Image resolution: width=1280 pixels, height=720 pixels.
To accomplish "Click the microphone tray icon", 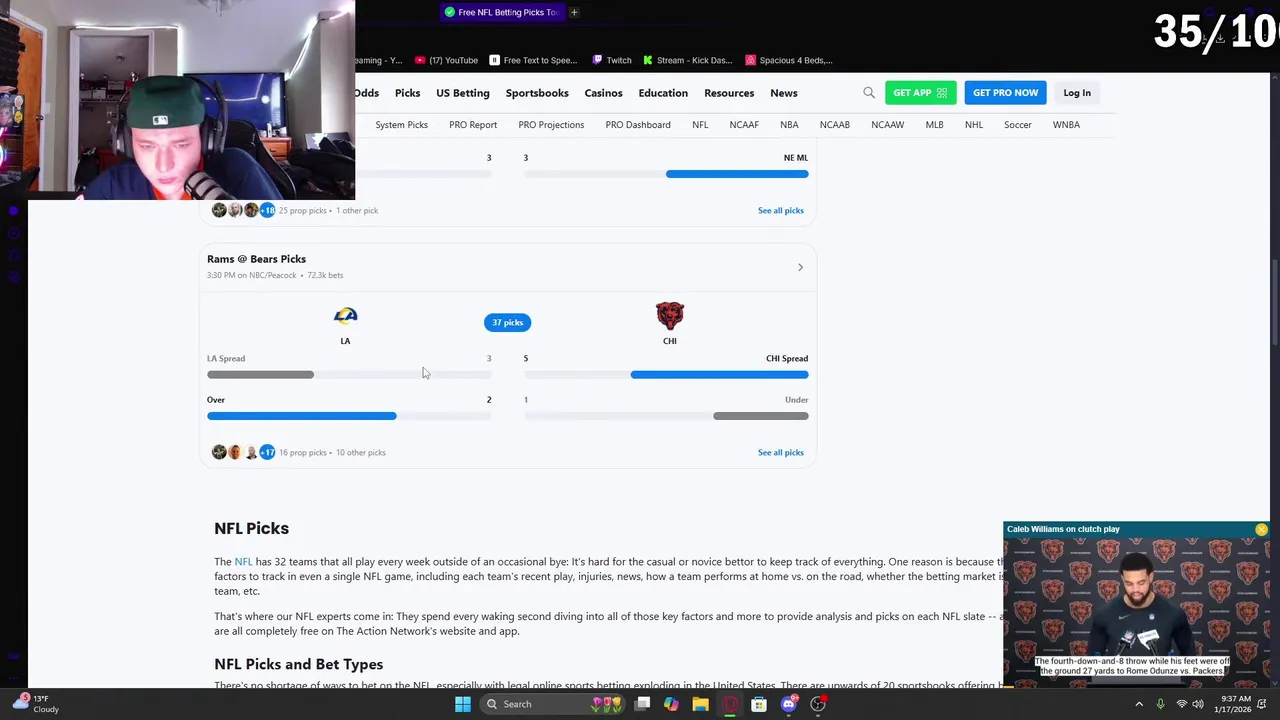I will coord(1160,704).
